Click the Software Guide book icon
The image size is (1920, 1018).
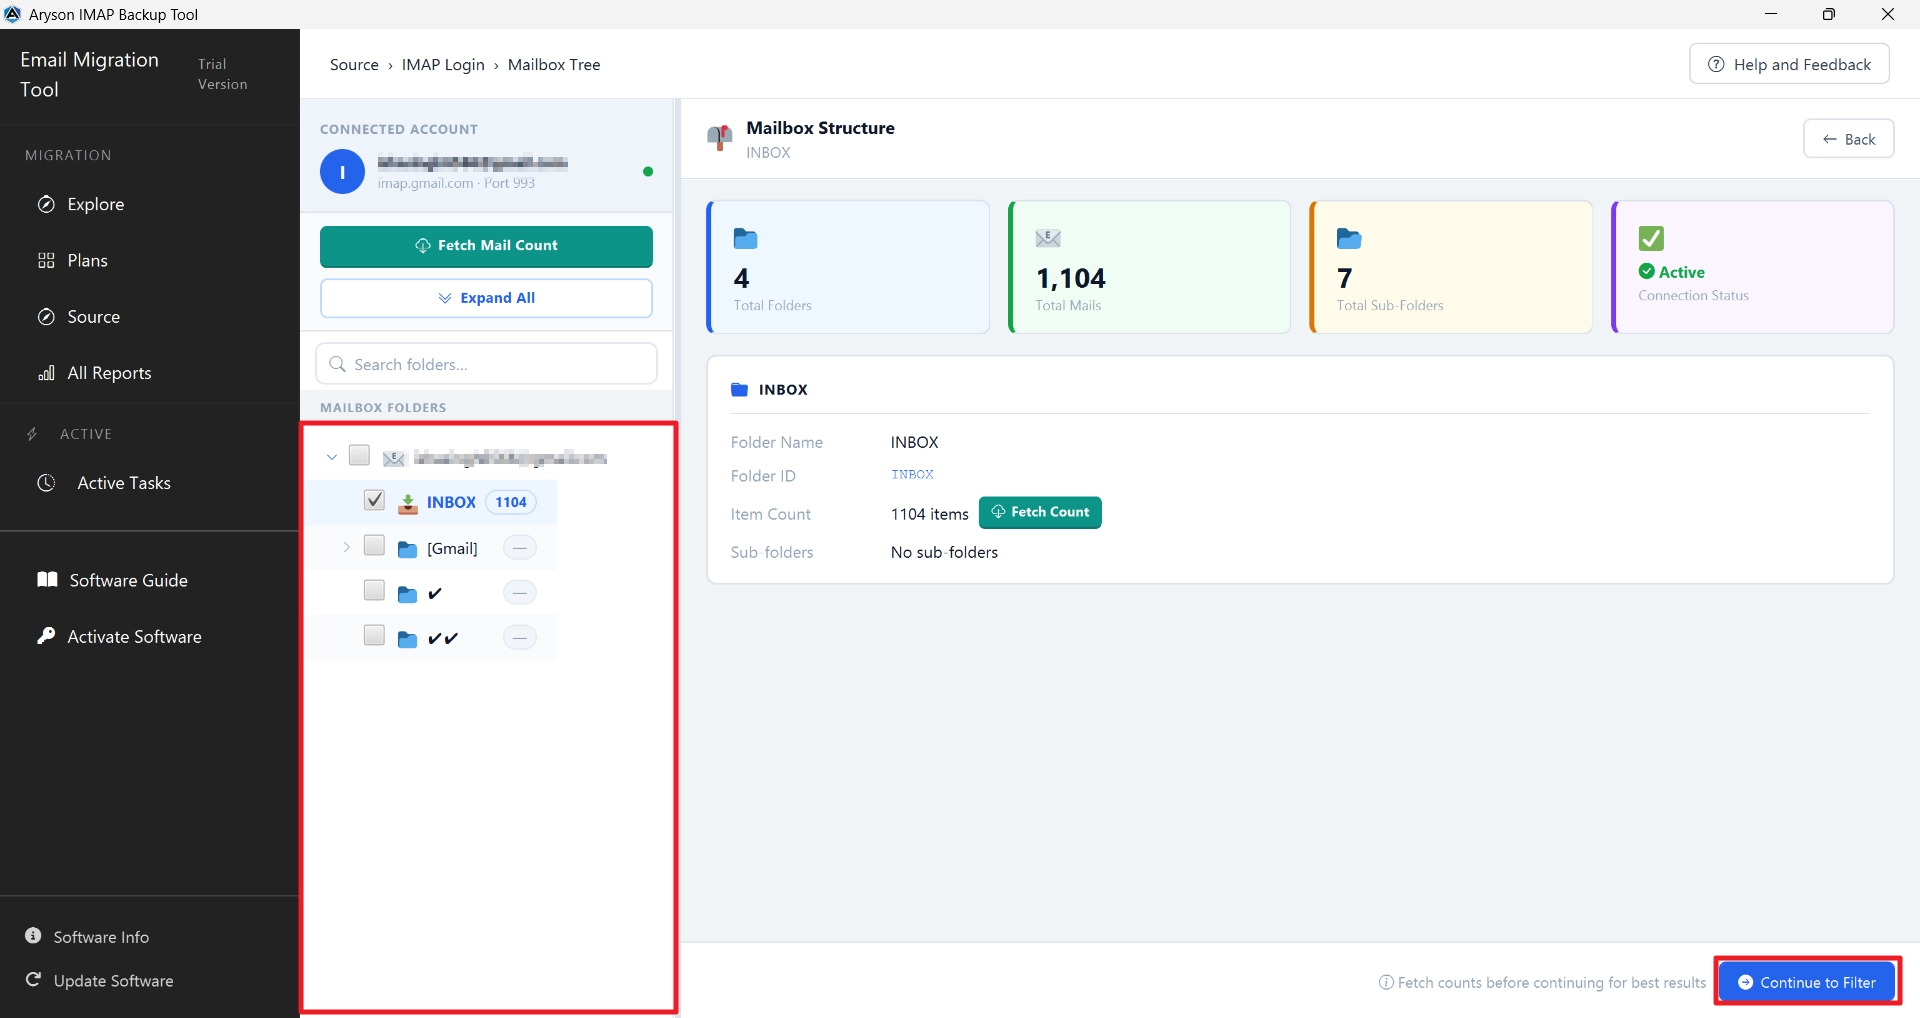coord(47,580)
